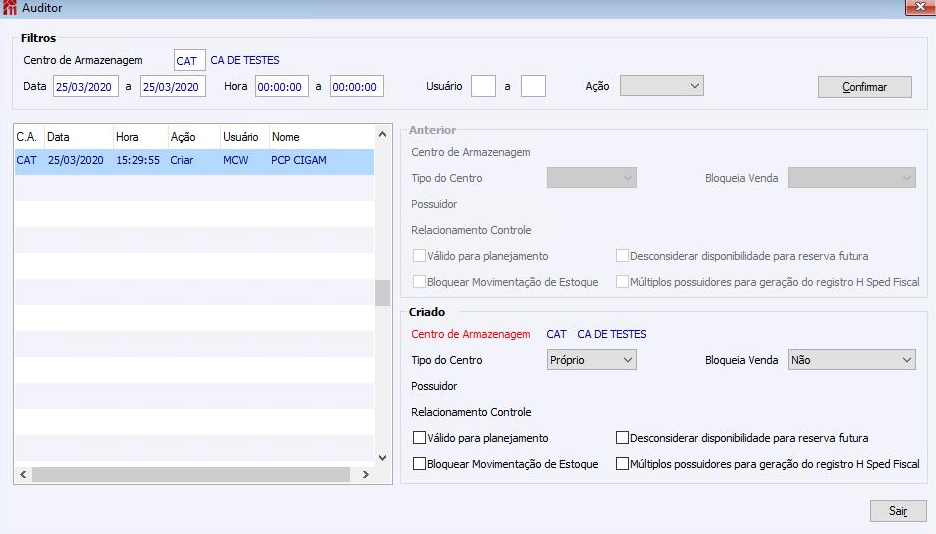Click the first Usuário input field

click(484, 86)
